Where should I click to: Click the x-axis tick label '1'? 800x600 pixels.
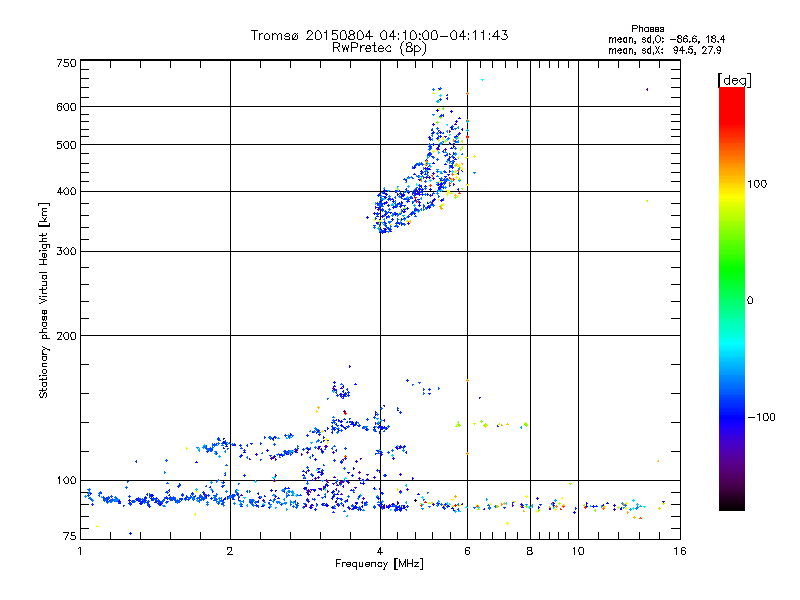(80, 551)
